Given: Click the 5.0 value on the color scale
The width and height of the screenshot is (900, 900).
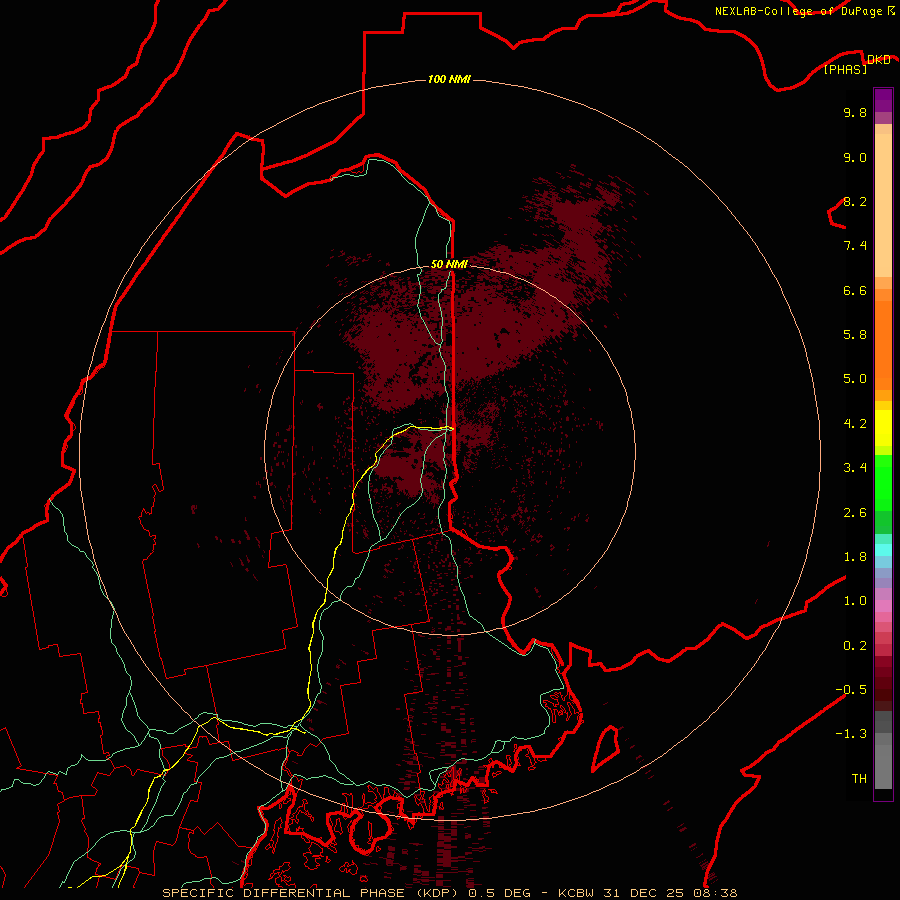Looking at the screenshot, I should (855, 379).
